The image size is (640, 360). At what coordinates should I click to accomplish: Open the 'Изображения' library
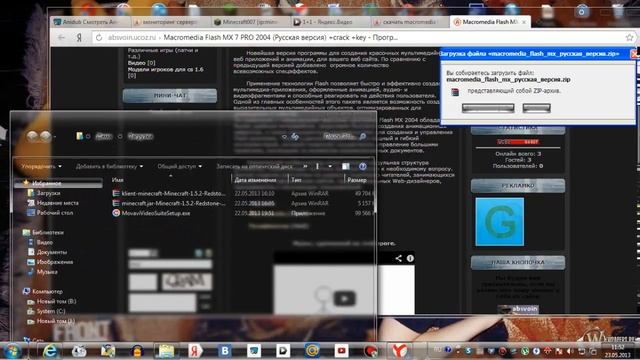[x=55, y=262]
